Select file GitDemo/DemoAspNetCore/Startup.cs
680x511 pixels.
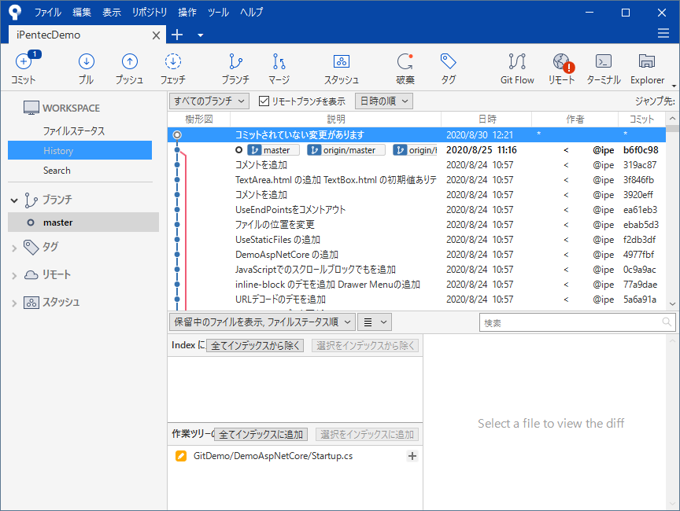[x=295, y=456]
